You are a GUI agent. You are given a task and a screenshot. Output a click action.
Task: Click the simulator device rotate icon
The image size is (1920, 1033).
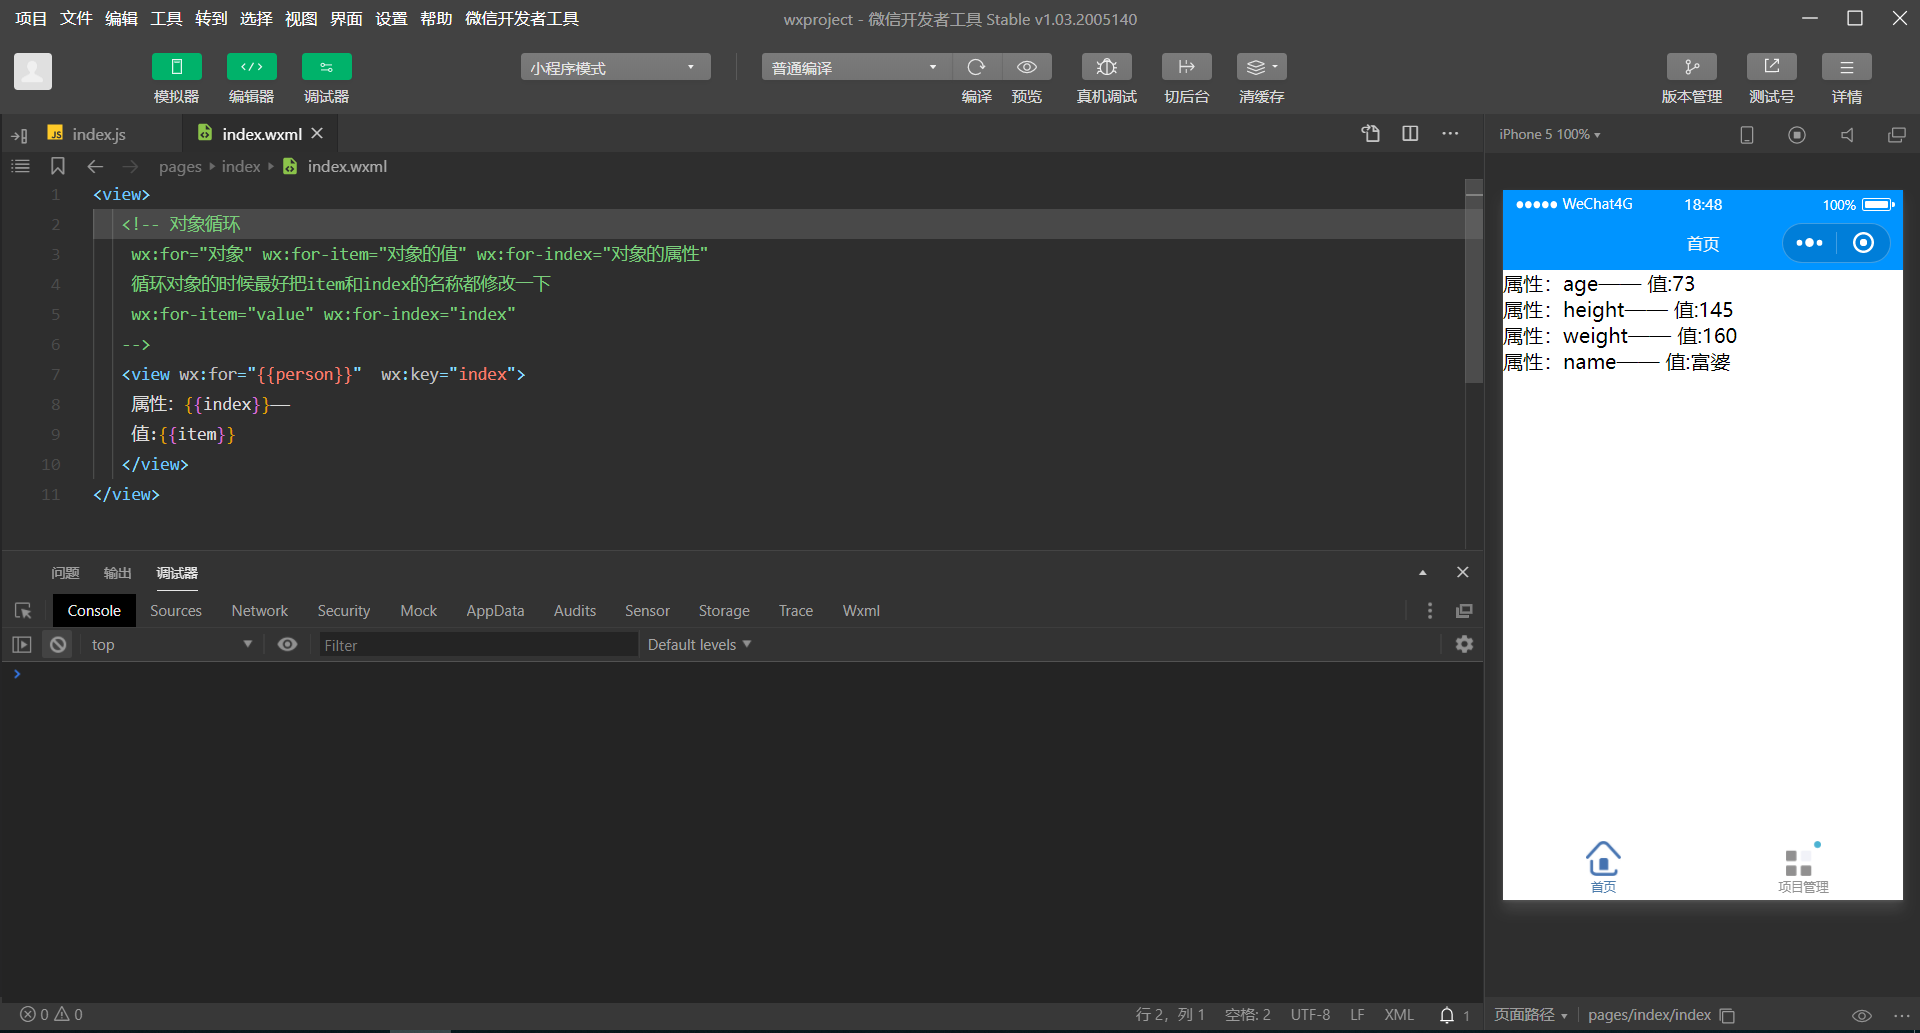[1747, 134]
